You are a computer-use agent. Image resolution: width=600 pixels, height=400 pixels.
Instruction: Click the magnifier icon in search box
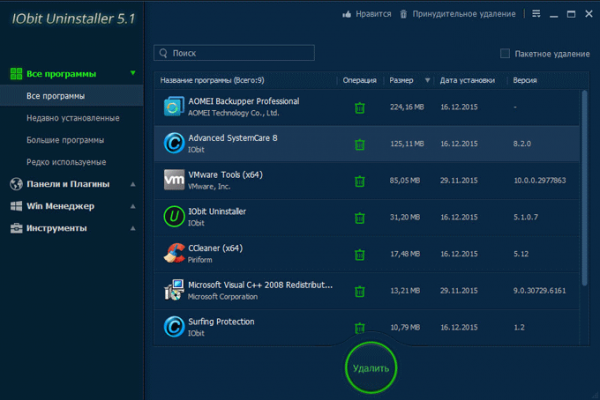click(163, 53)
